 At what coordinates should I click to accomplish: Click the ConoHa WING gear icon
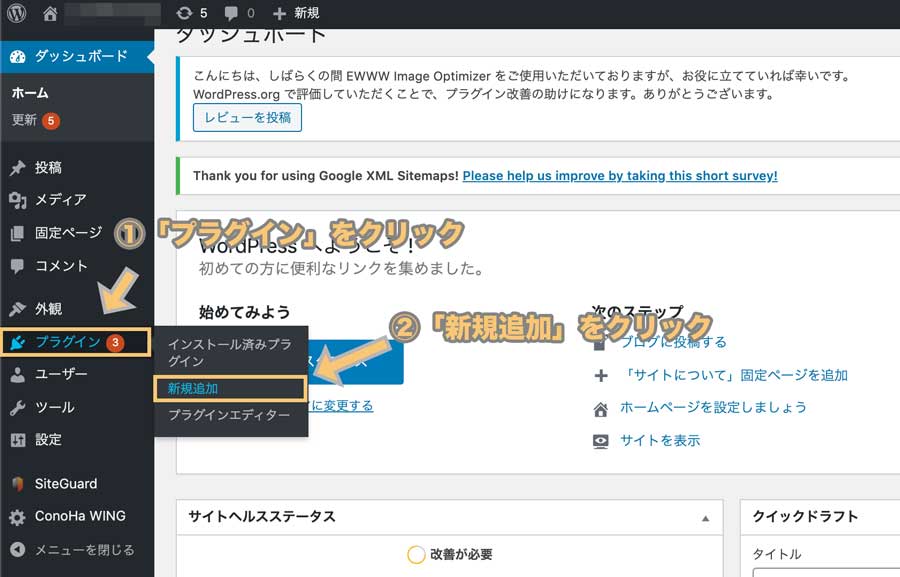coord(18,517)
